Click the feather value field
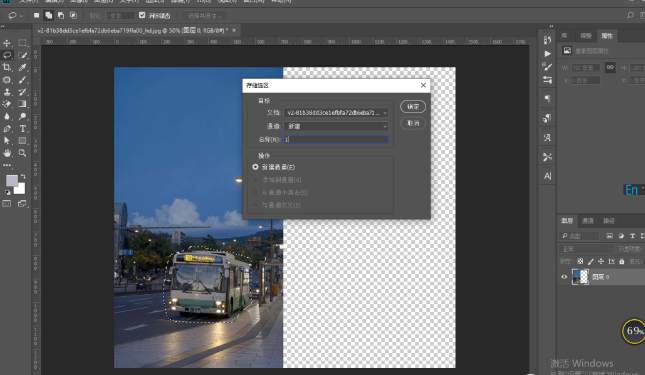This screenshot has height=375, width=645. point(120,16)
